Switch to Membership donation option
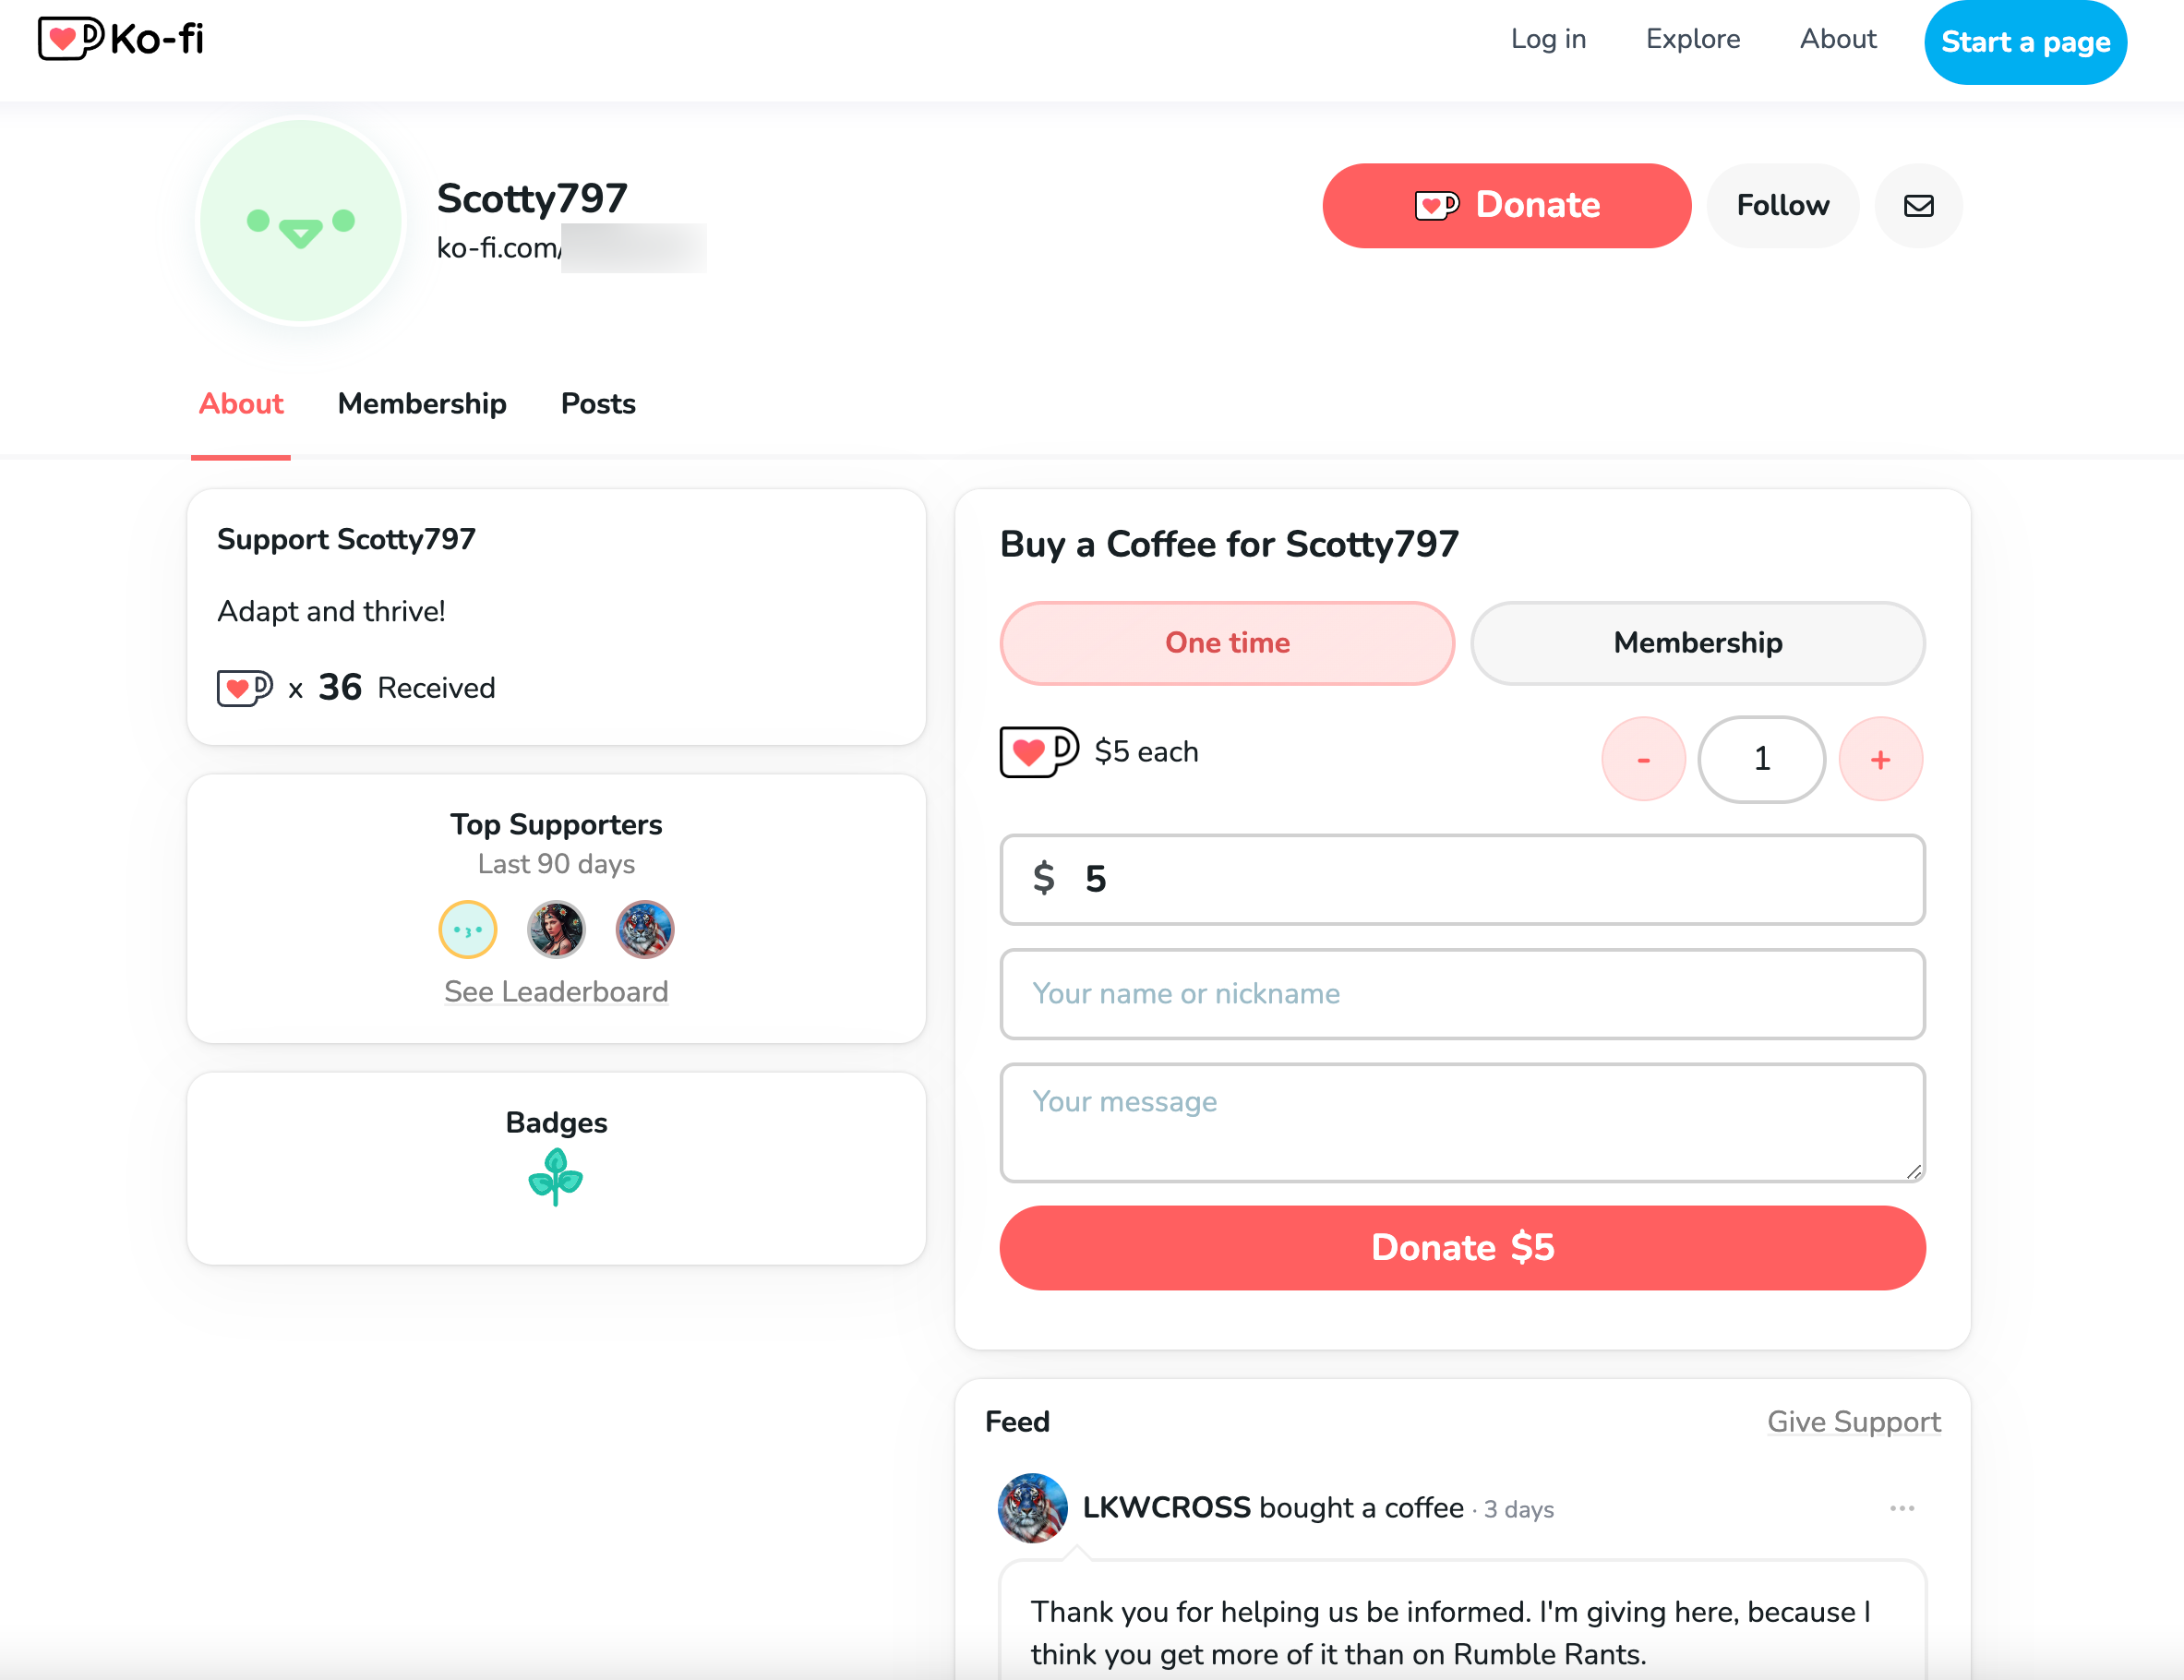 [x=1698, y=643]
